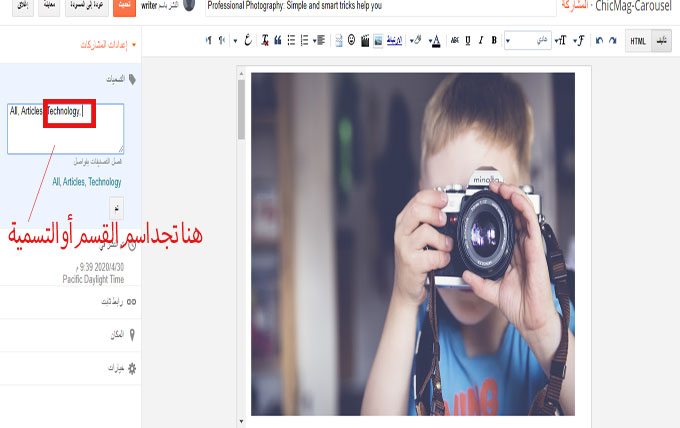
Task: Click the author profile avatar
Action: click(189, 5)
